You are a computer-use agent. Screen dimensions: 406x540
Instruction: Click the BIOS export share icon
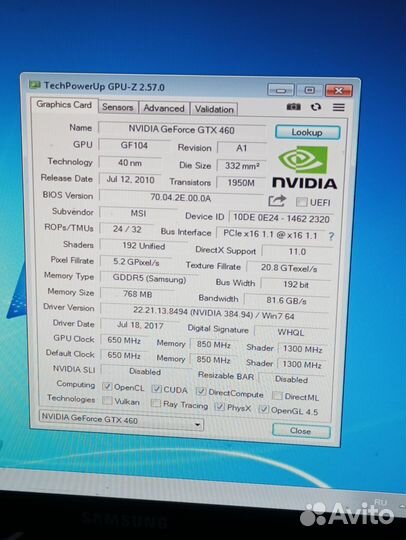277,201
